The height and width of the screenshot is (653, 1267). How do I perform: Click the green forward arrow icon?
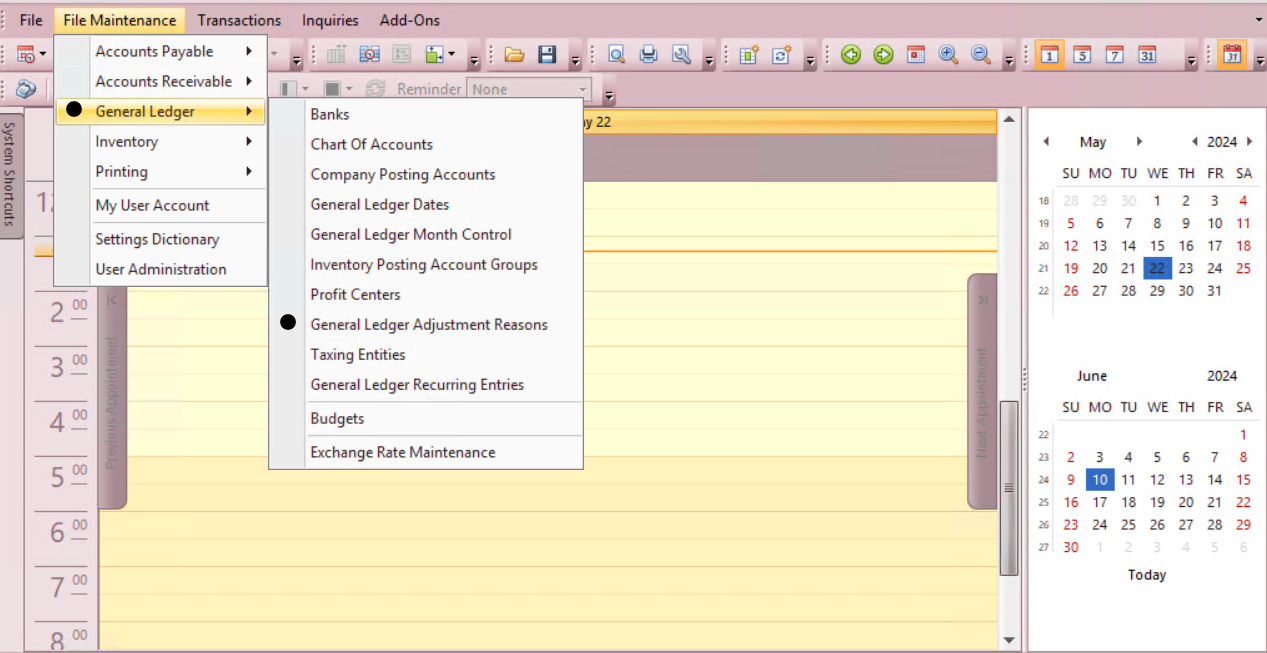(883, 55)
